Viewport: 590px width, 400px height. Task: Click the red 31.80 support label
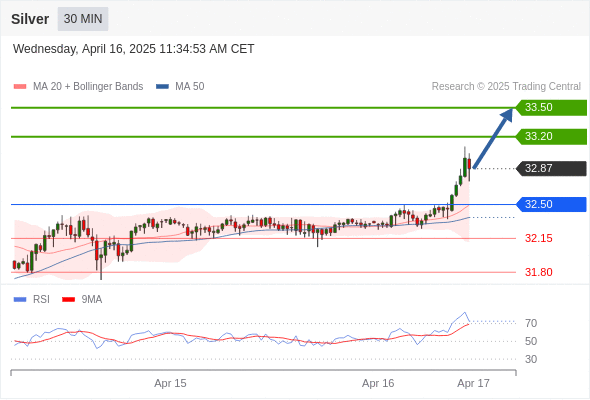(539, 272)
